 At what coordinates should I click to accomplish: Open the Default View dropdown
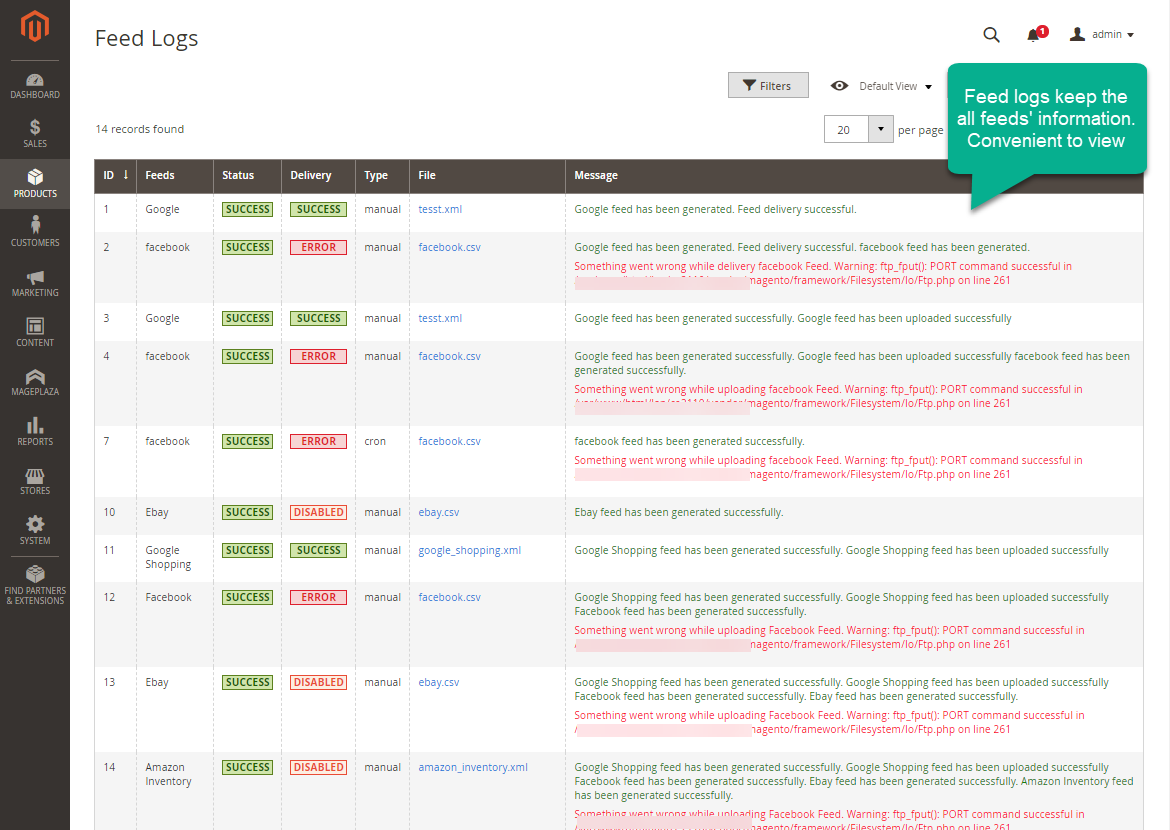881,86
